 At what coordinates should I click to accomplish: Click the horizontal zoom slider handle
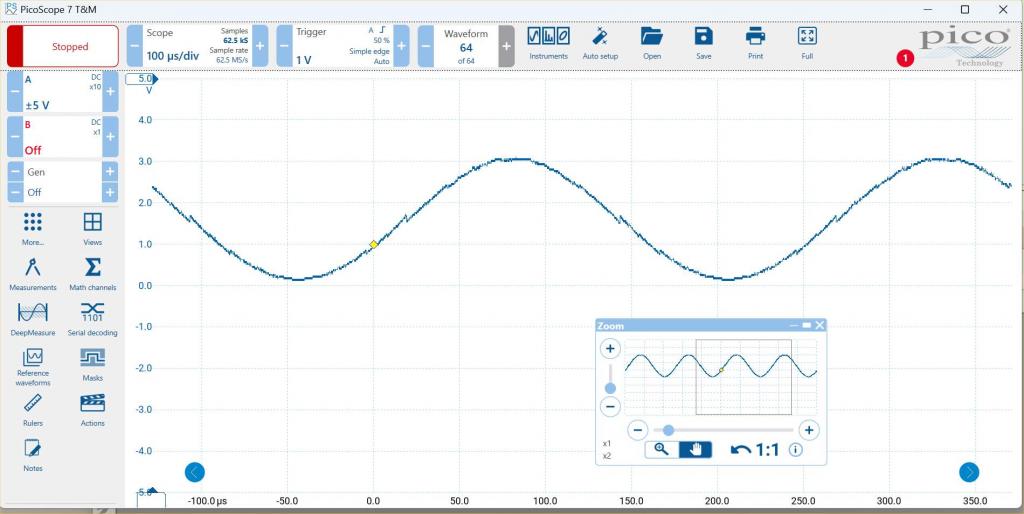(668, 430)
